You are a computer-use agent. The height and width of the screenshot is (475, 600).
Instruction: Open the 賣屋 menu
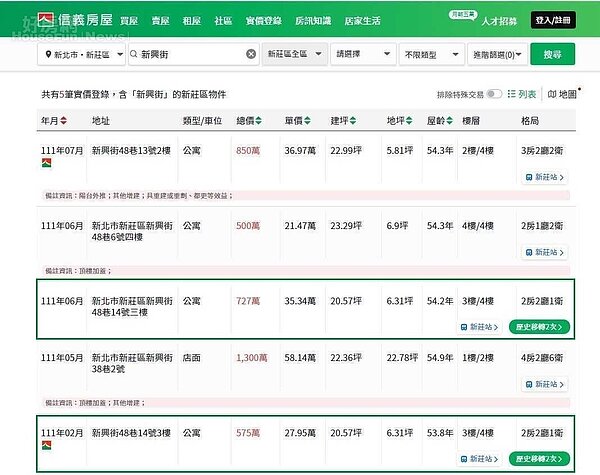pos(160,21)
